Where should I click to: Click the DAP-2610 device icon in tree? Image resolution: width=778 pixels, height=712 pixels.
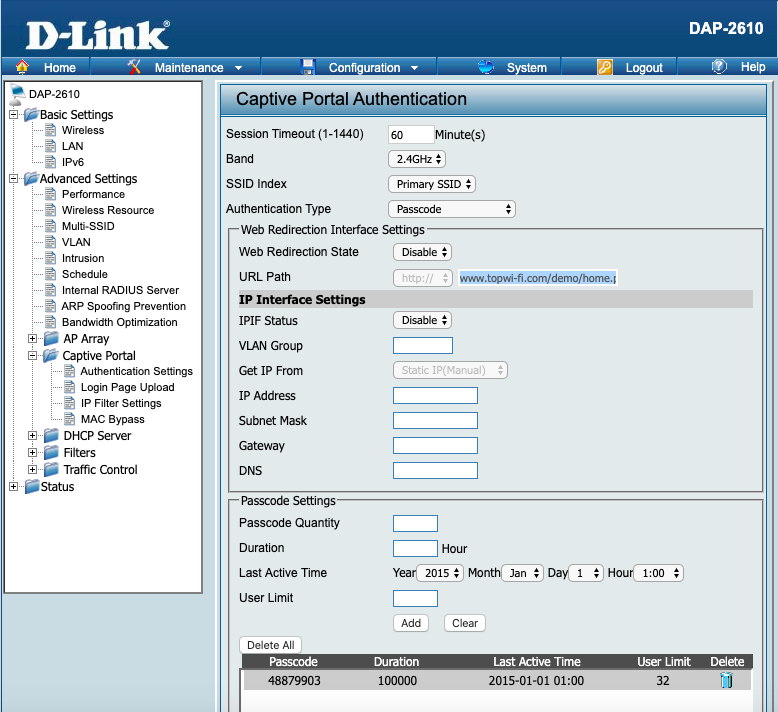tap(17, 93)
